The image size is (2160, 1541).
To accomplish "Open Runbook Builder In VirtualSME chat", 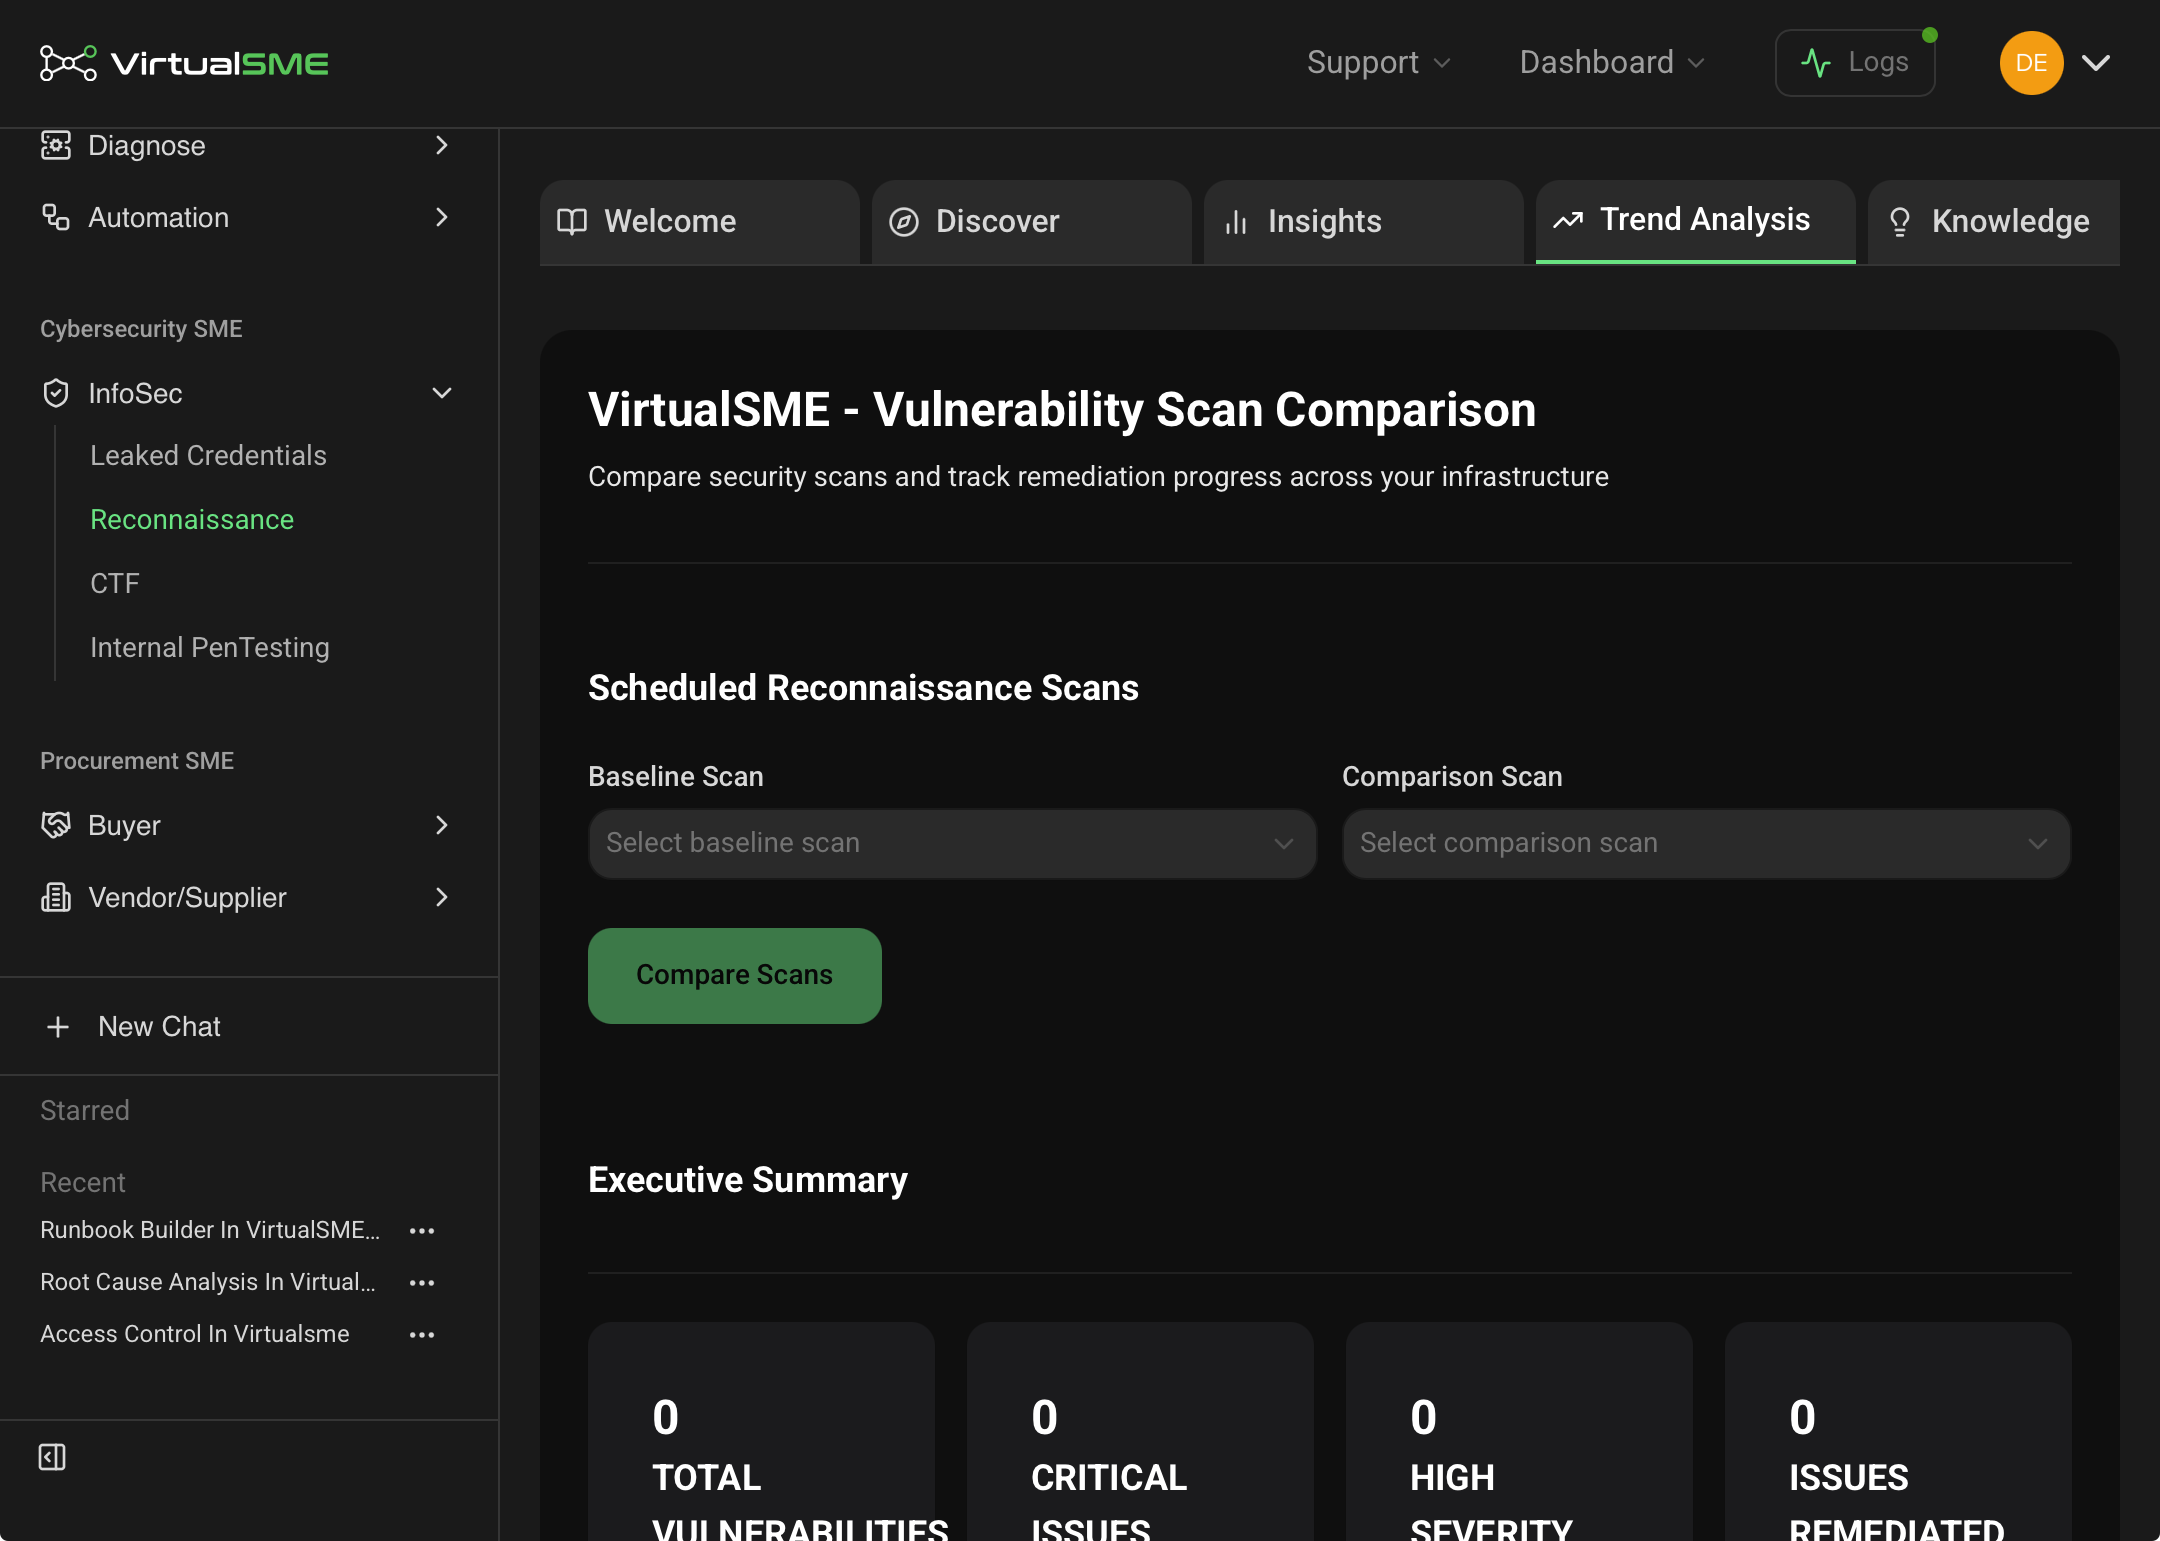I will [x=210, y=1230].
